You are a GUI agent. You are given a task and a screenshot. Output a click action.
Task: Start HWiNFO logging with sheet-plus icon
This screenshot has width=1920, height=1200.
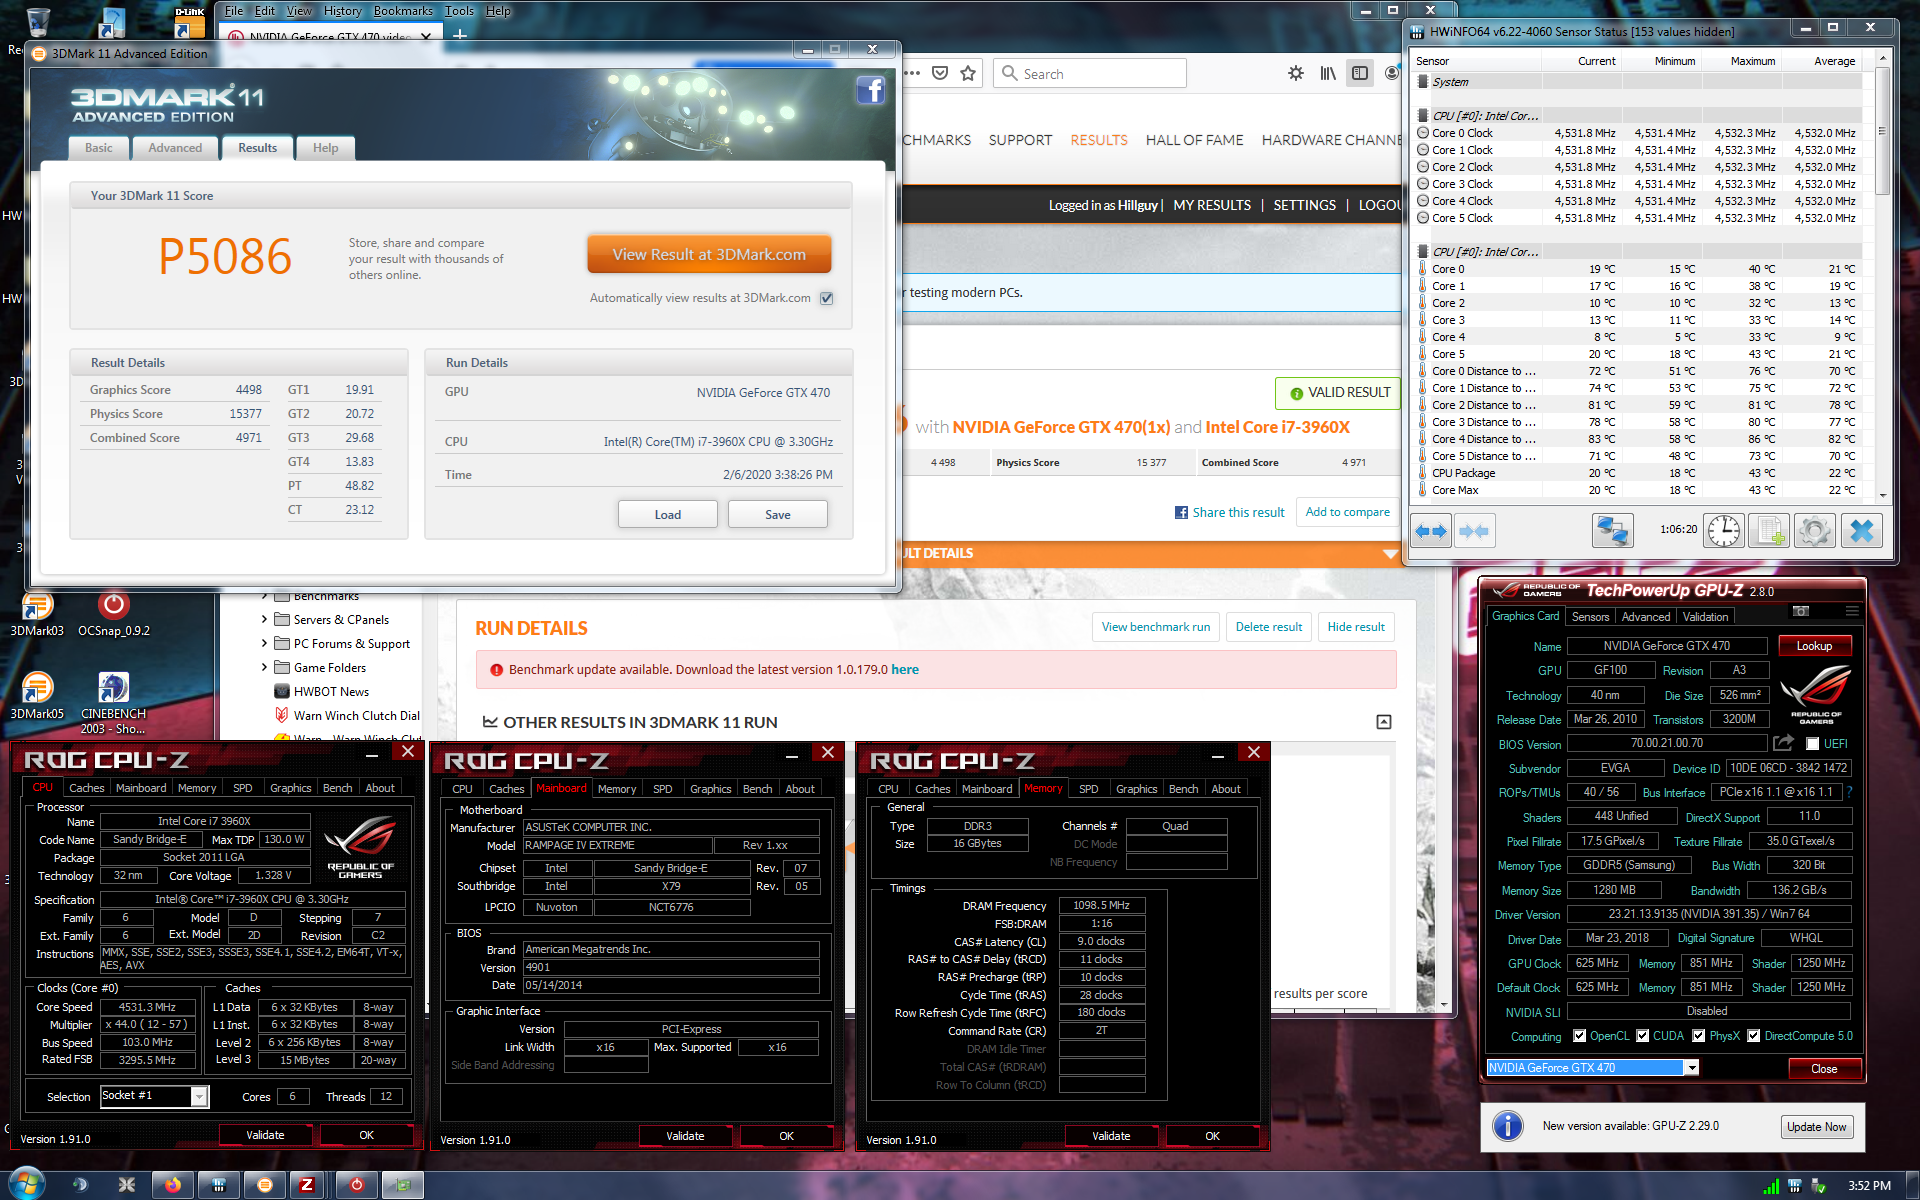click(x=1769, y=531)
